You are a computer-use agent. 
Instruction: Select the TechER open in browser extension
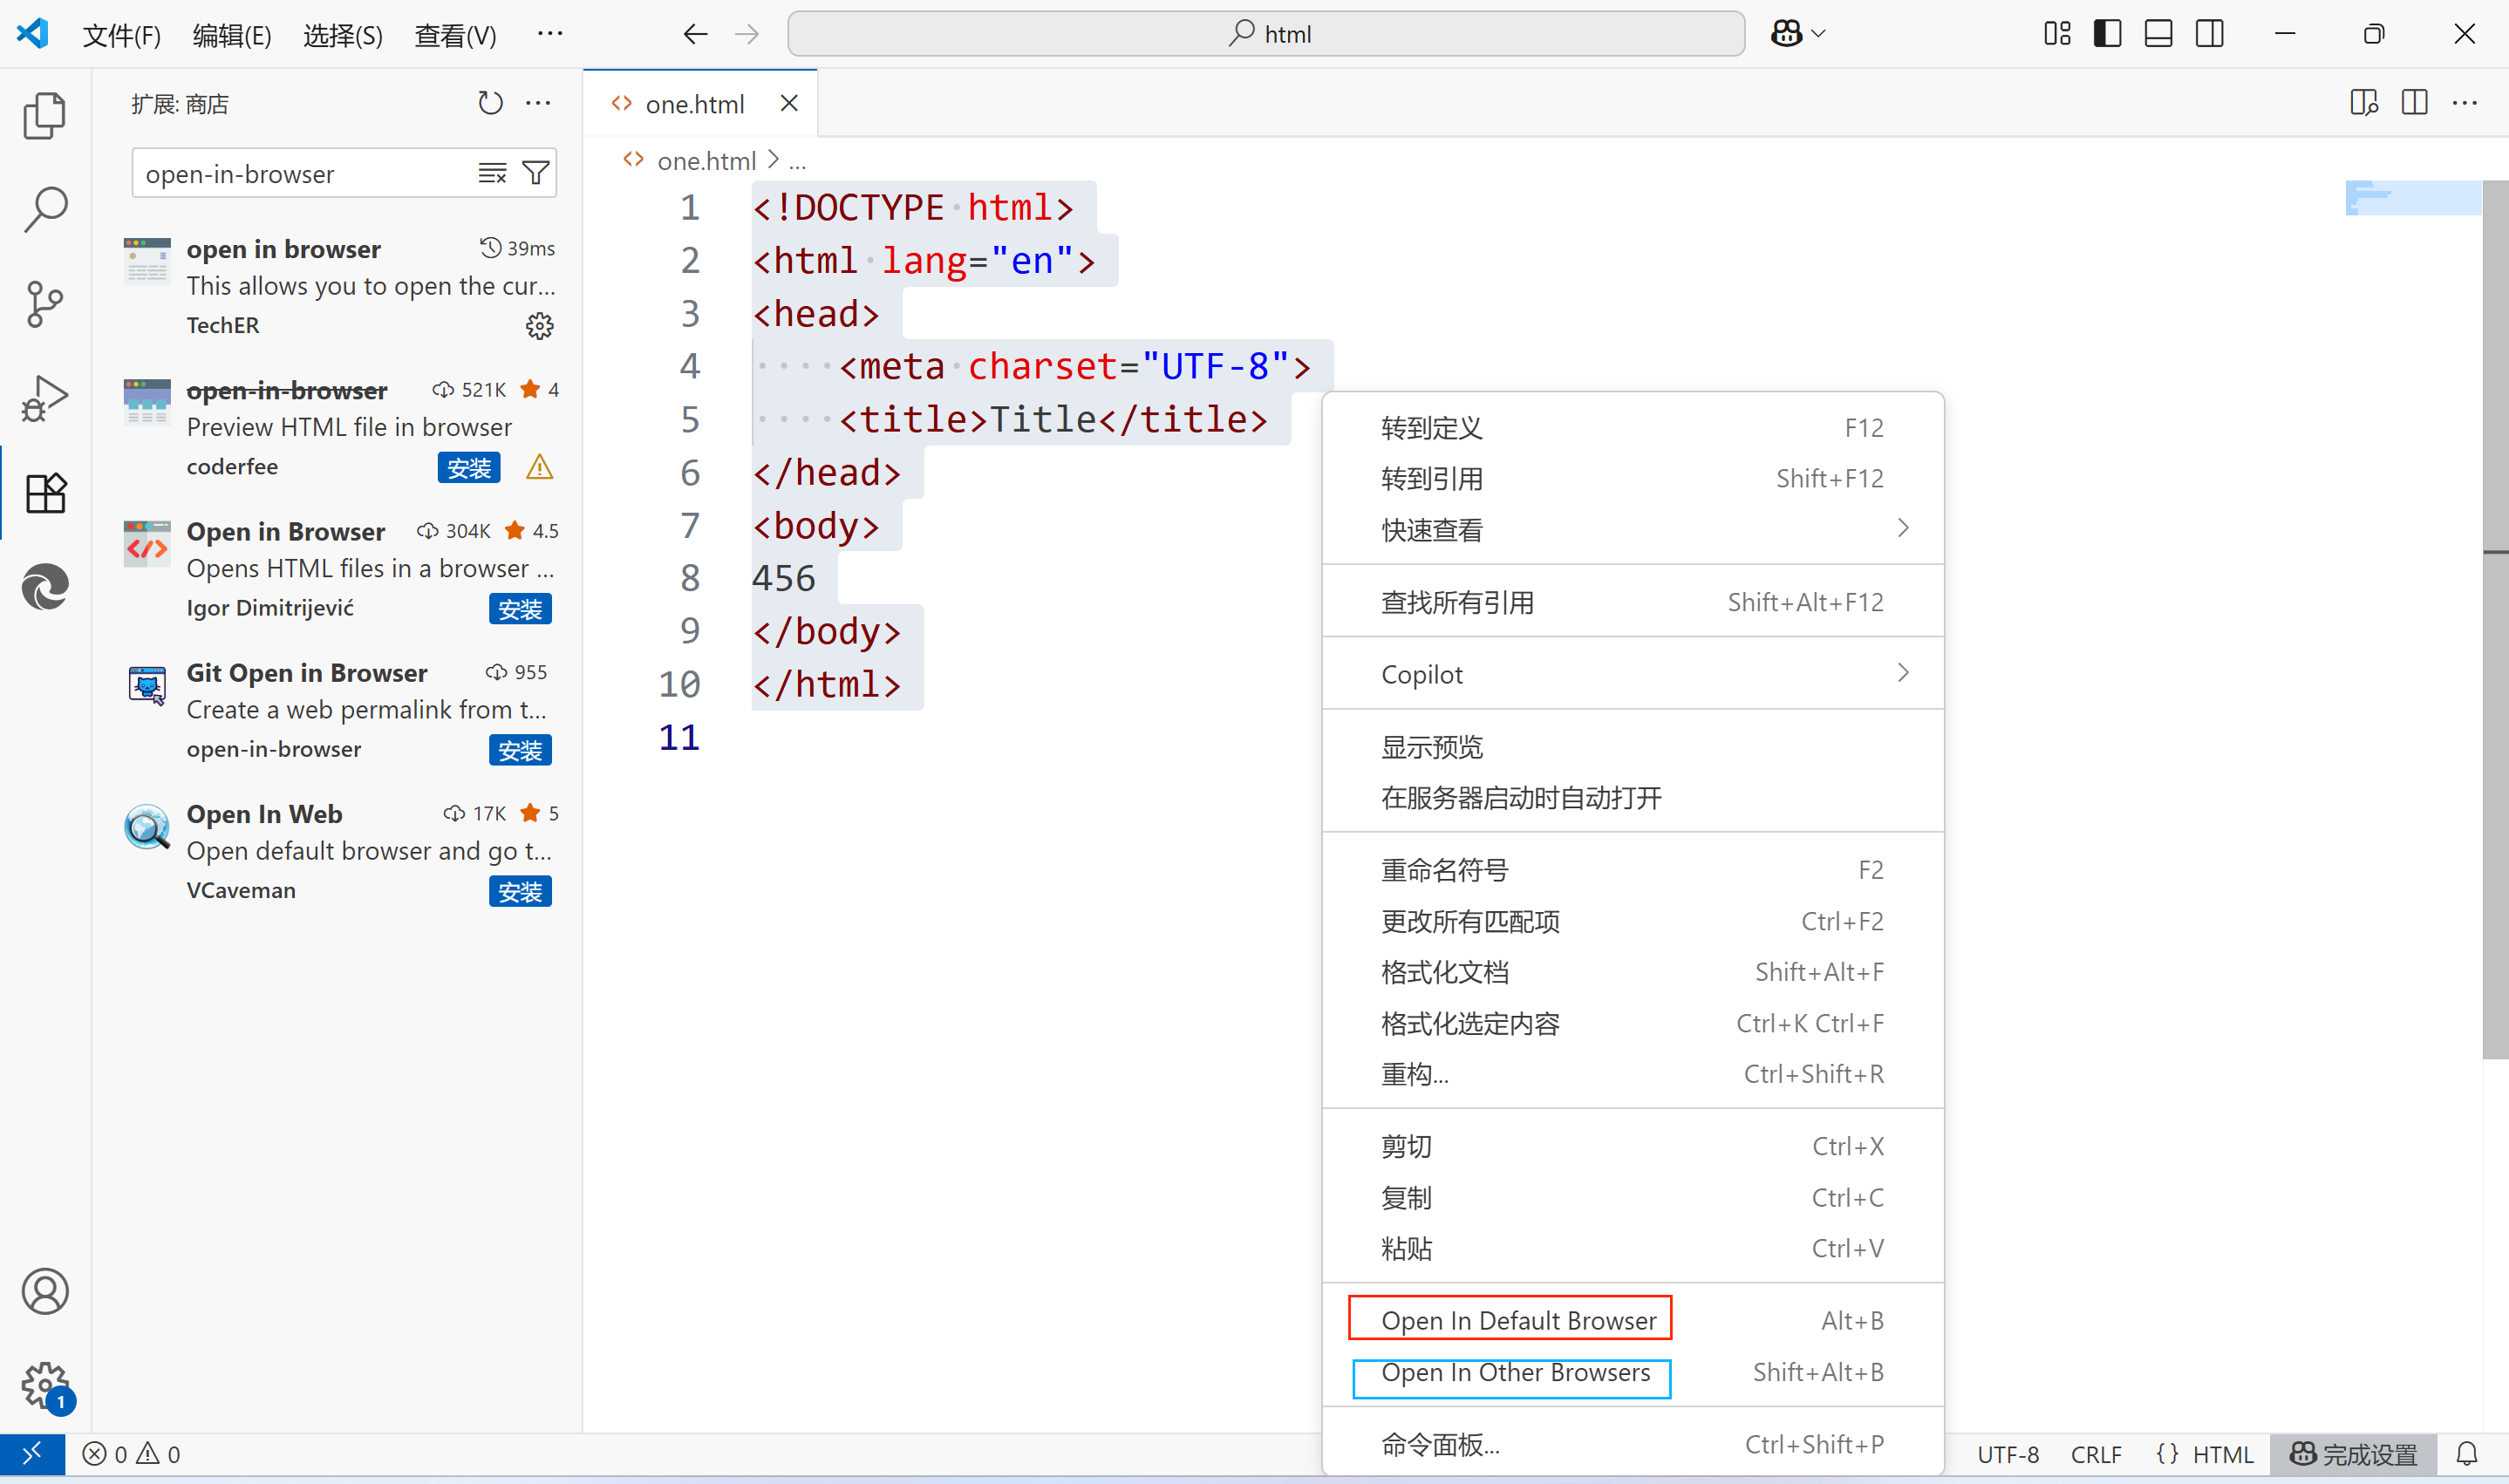[x=340, y=287]
